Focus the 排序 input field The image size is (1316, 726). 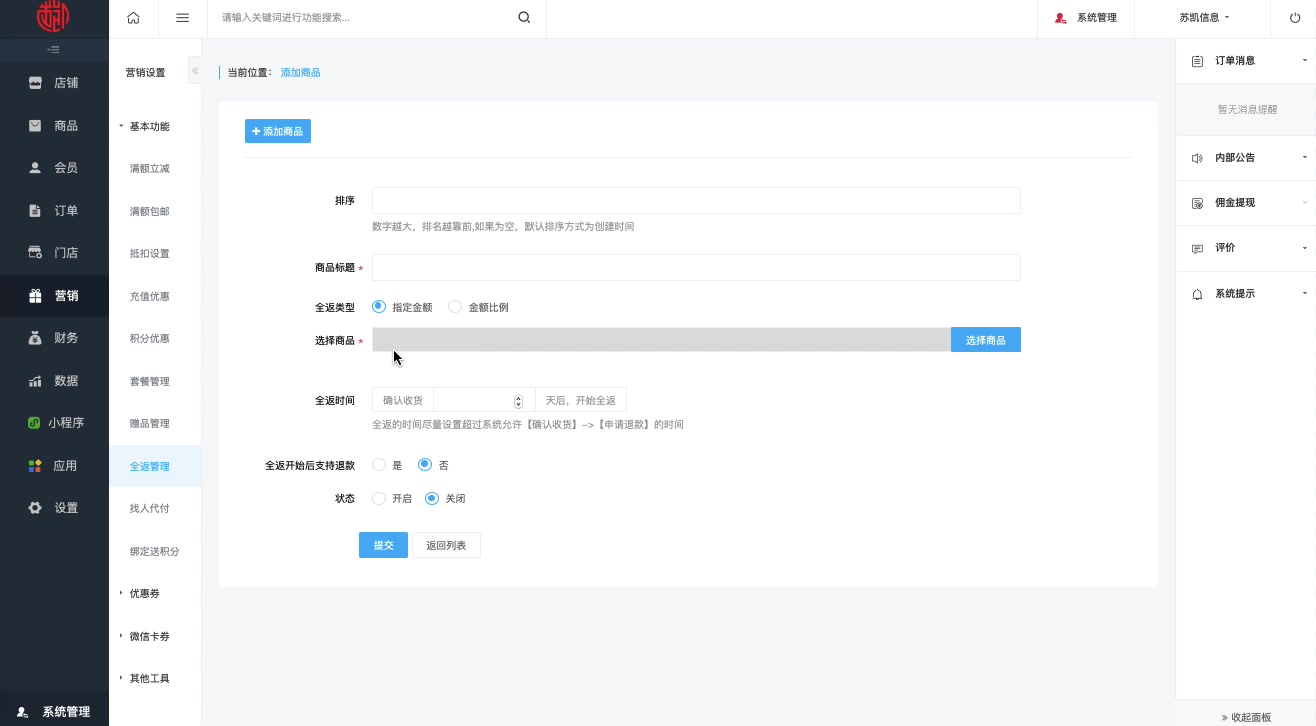click(696, 200)
